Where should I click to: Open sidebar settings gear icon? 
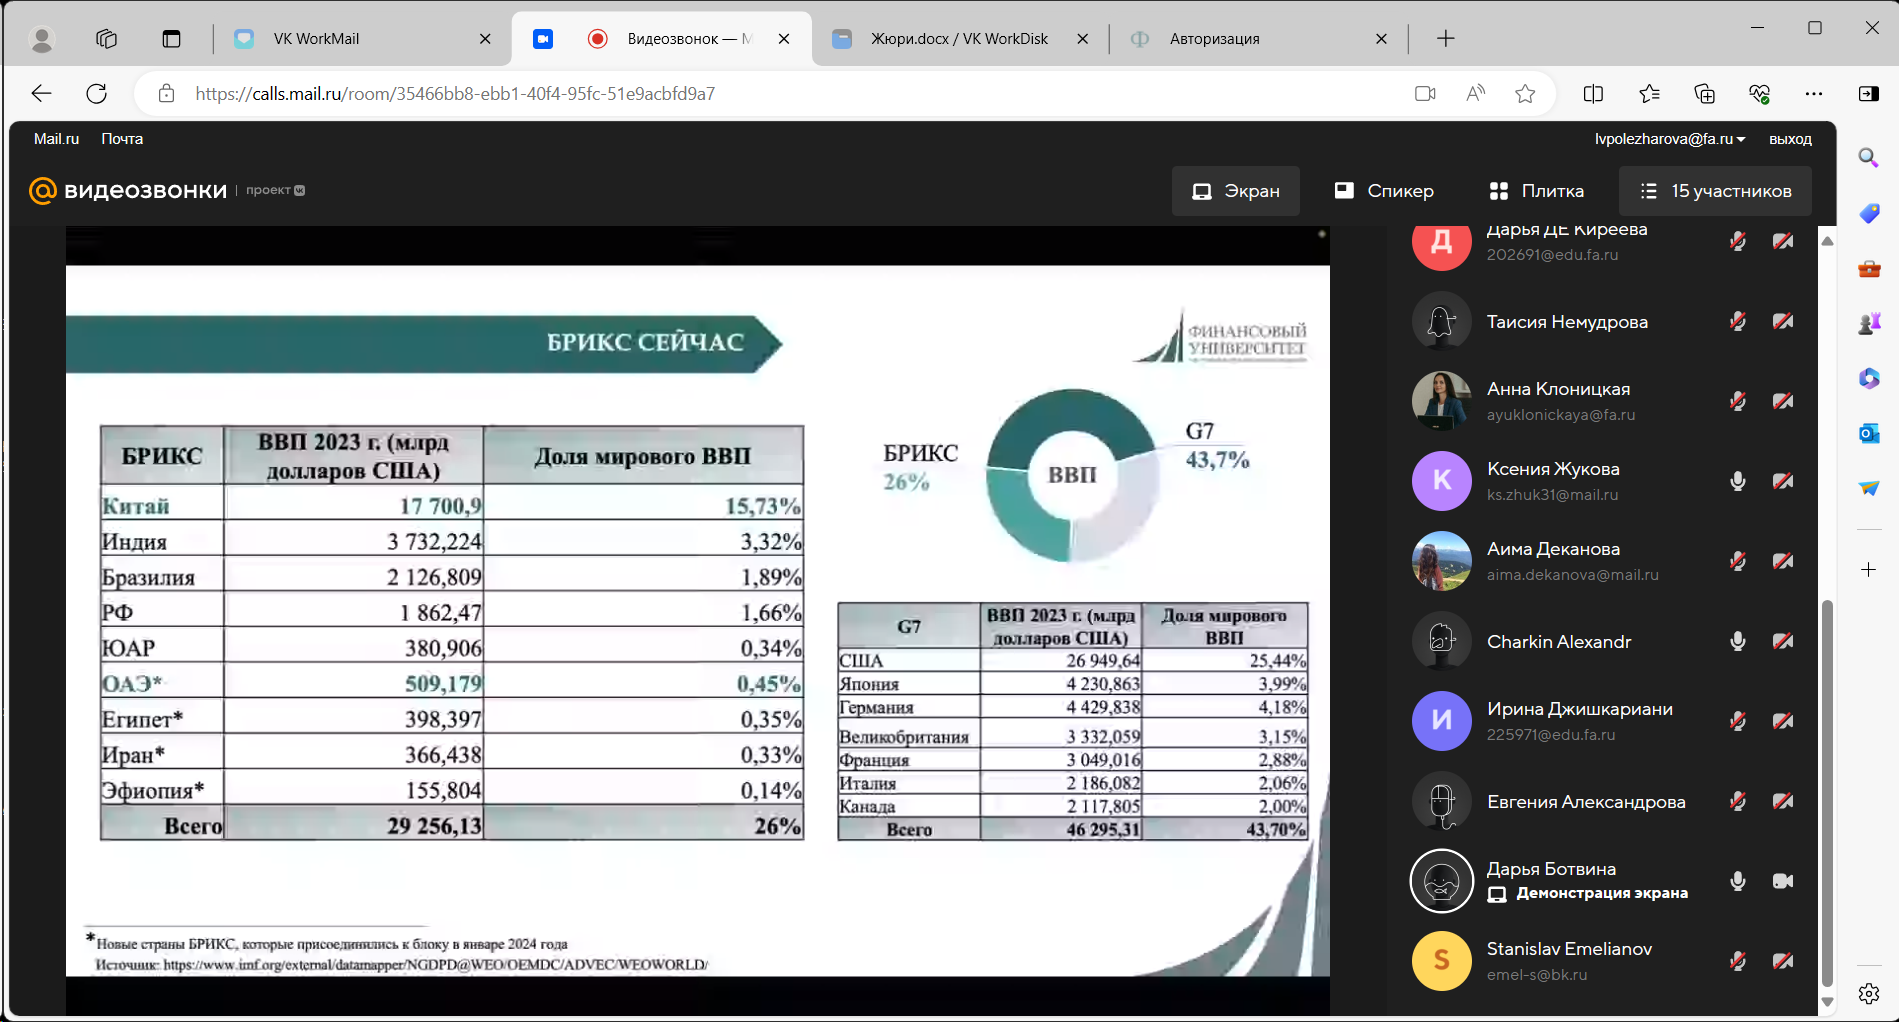tap(1868, 993)
